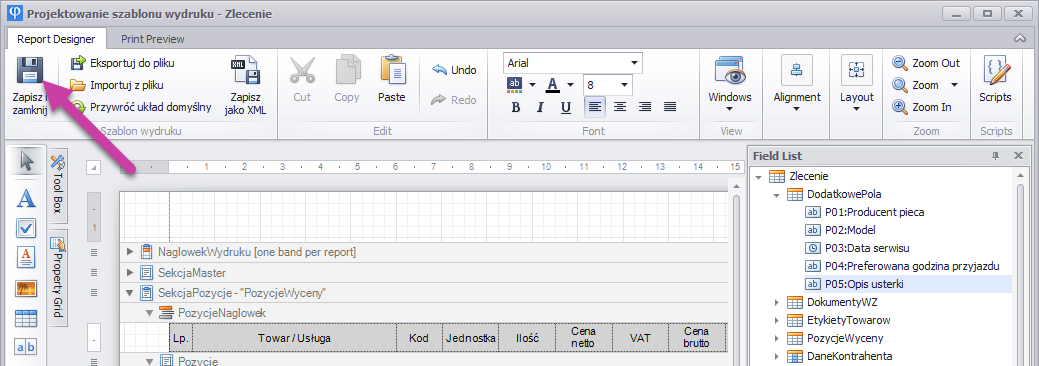Switch to the Print Preview tab
Image resolution: width=1039 pixels, height=366 pixels.
click(152, 39)
